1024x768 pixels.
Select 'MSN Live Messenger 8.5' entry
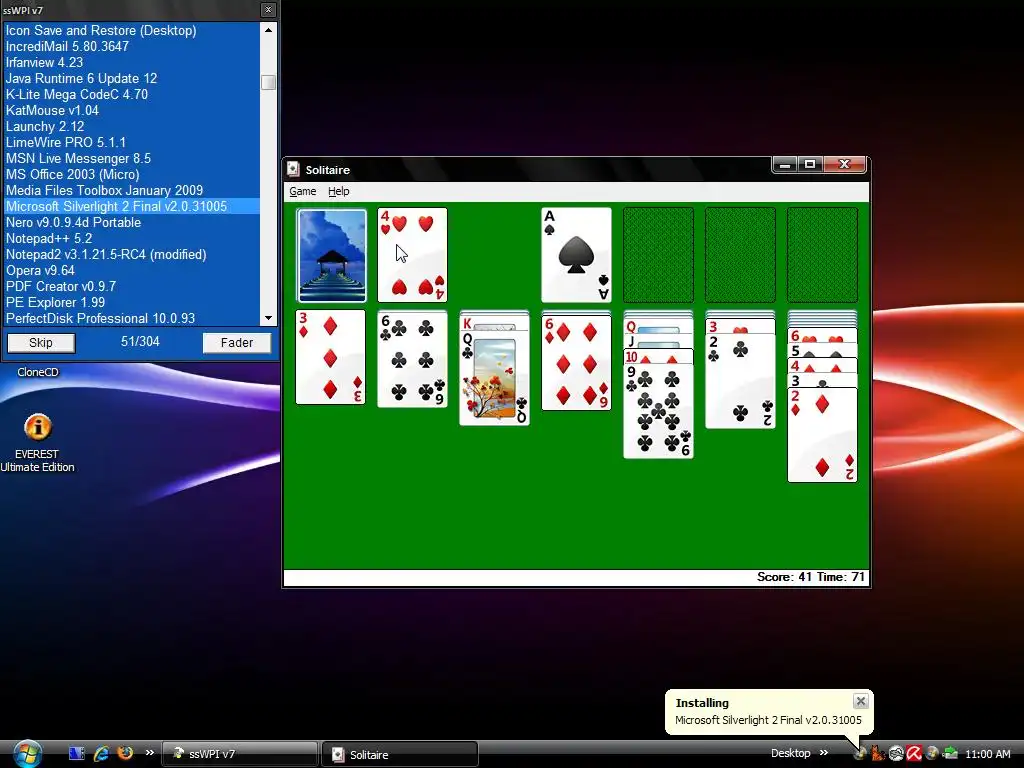pos(132,158)
